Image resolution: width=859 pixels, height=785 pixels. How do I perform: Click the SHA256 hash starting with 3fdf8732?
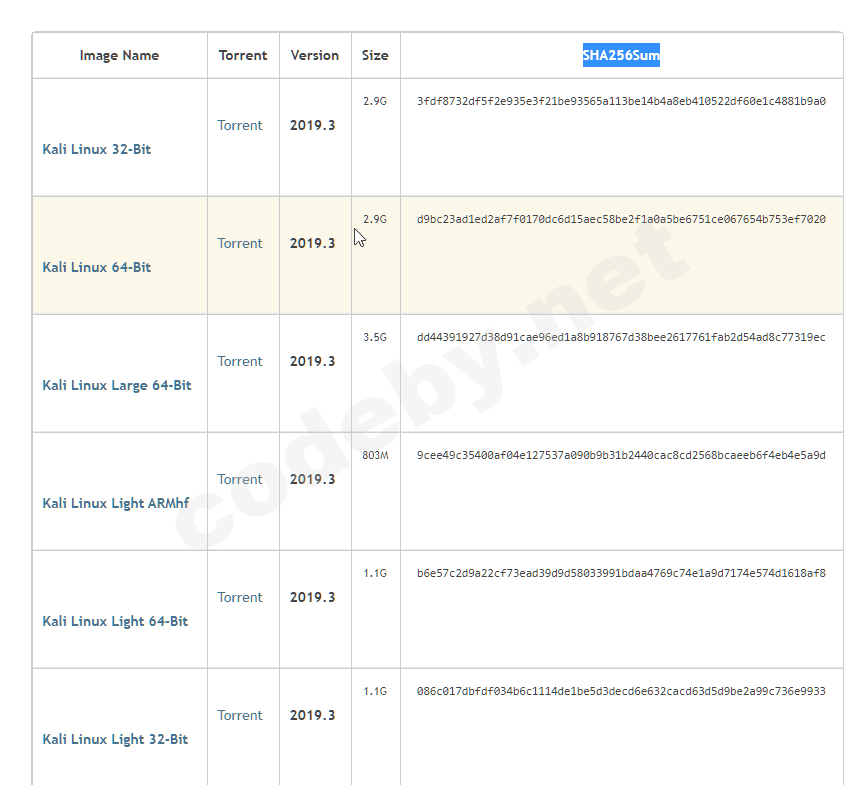[621, 101]
